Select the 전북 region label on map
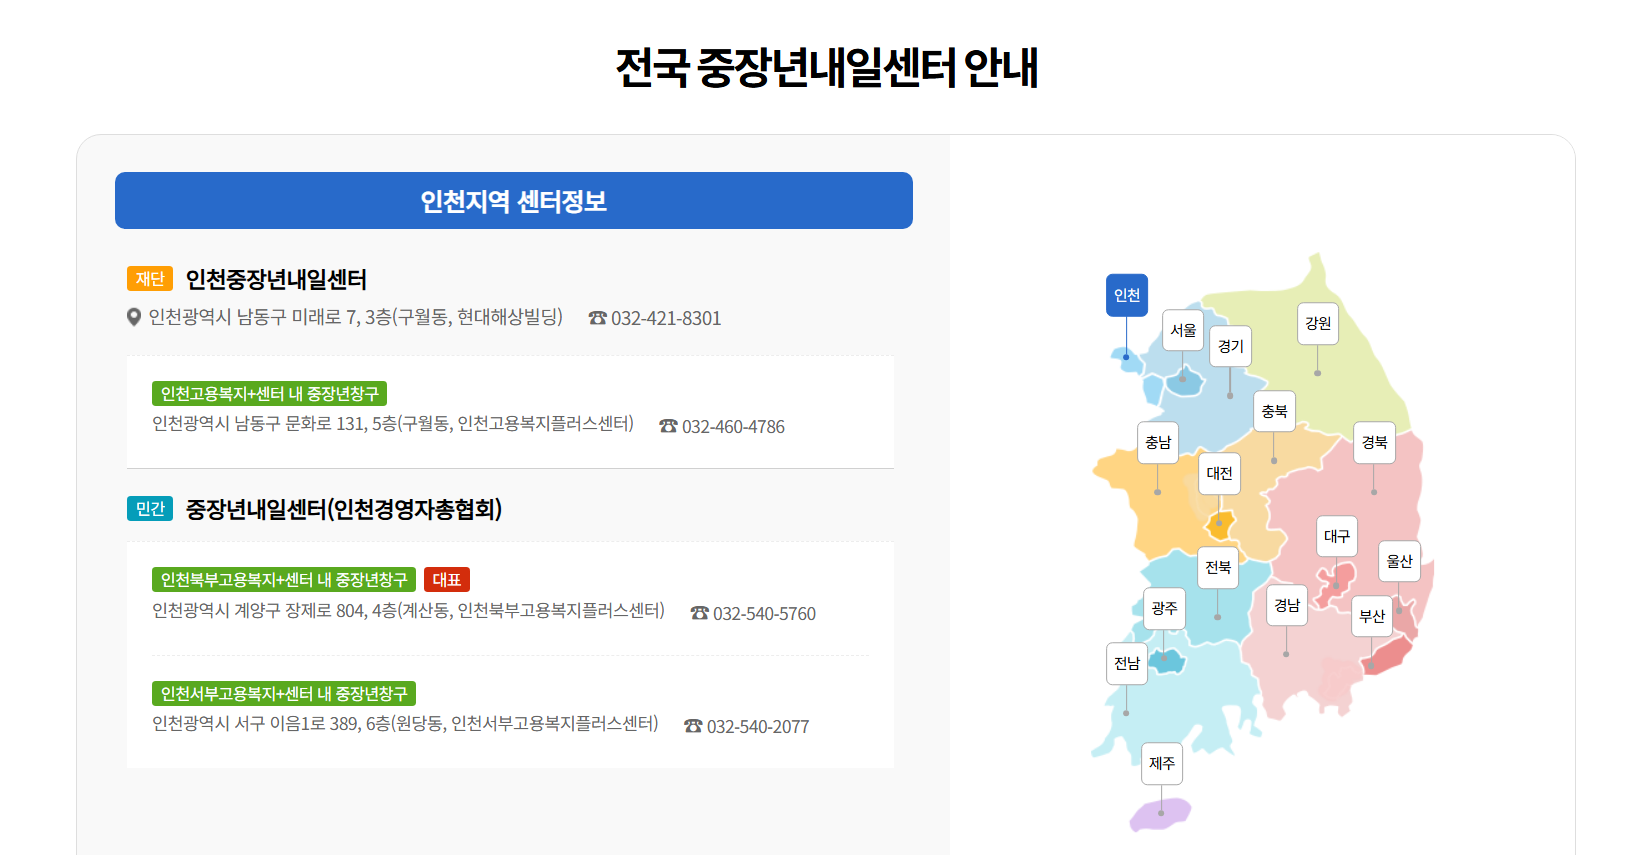Image resolution: width=1641 pixels, height=855 pixels. point(1217,567)
